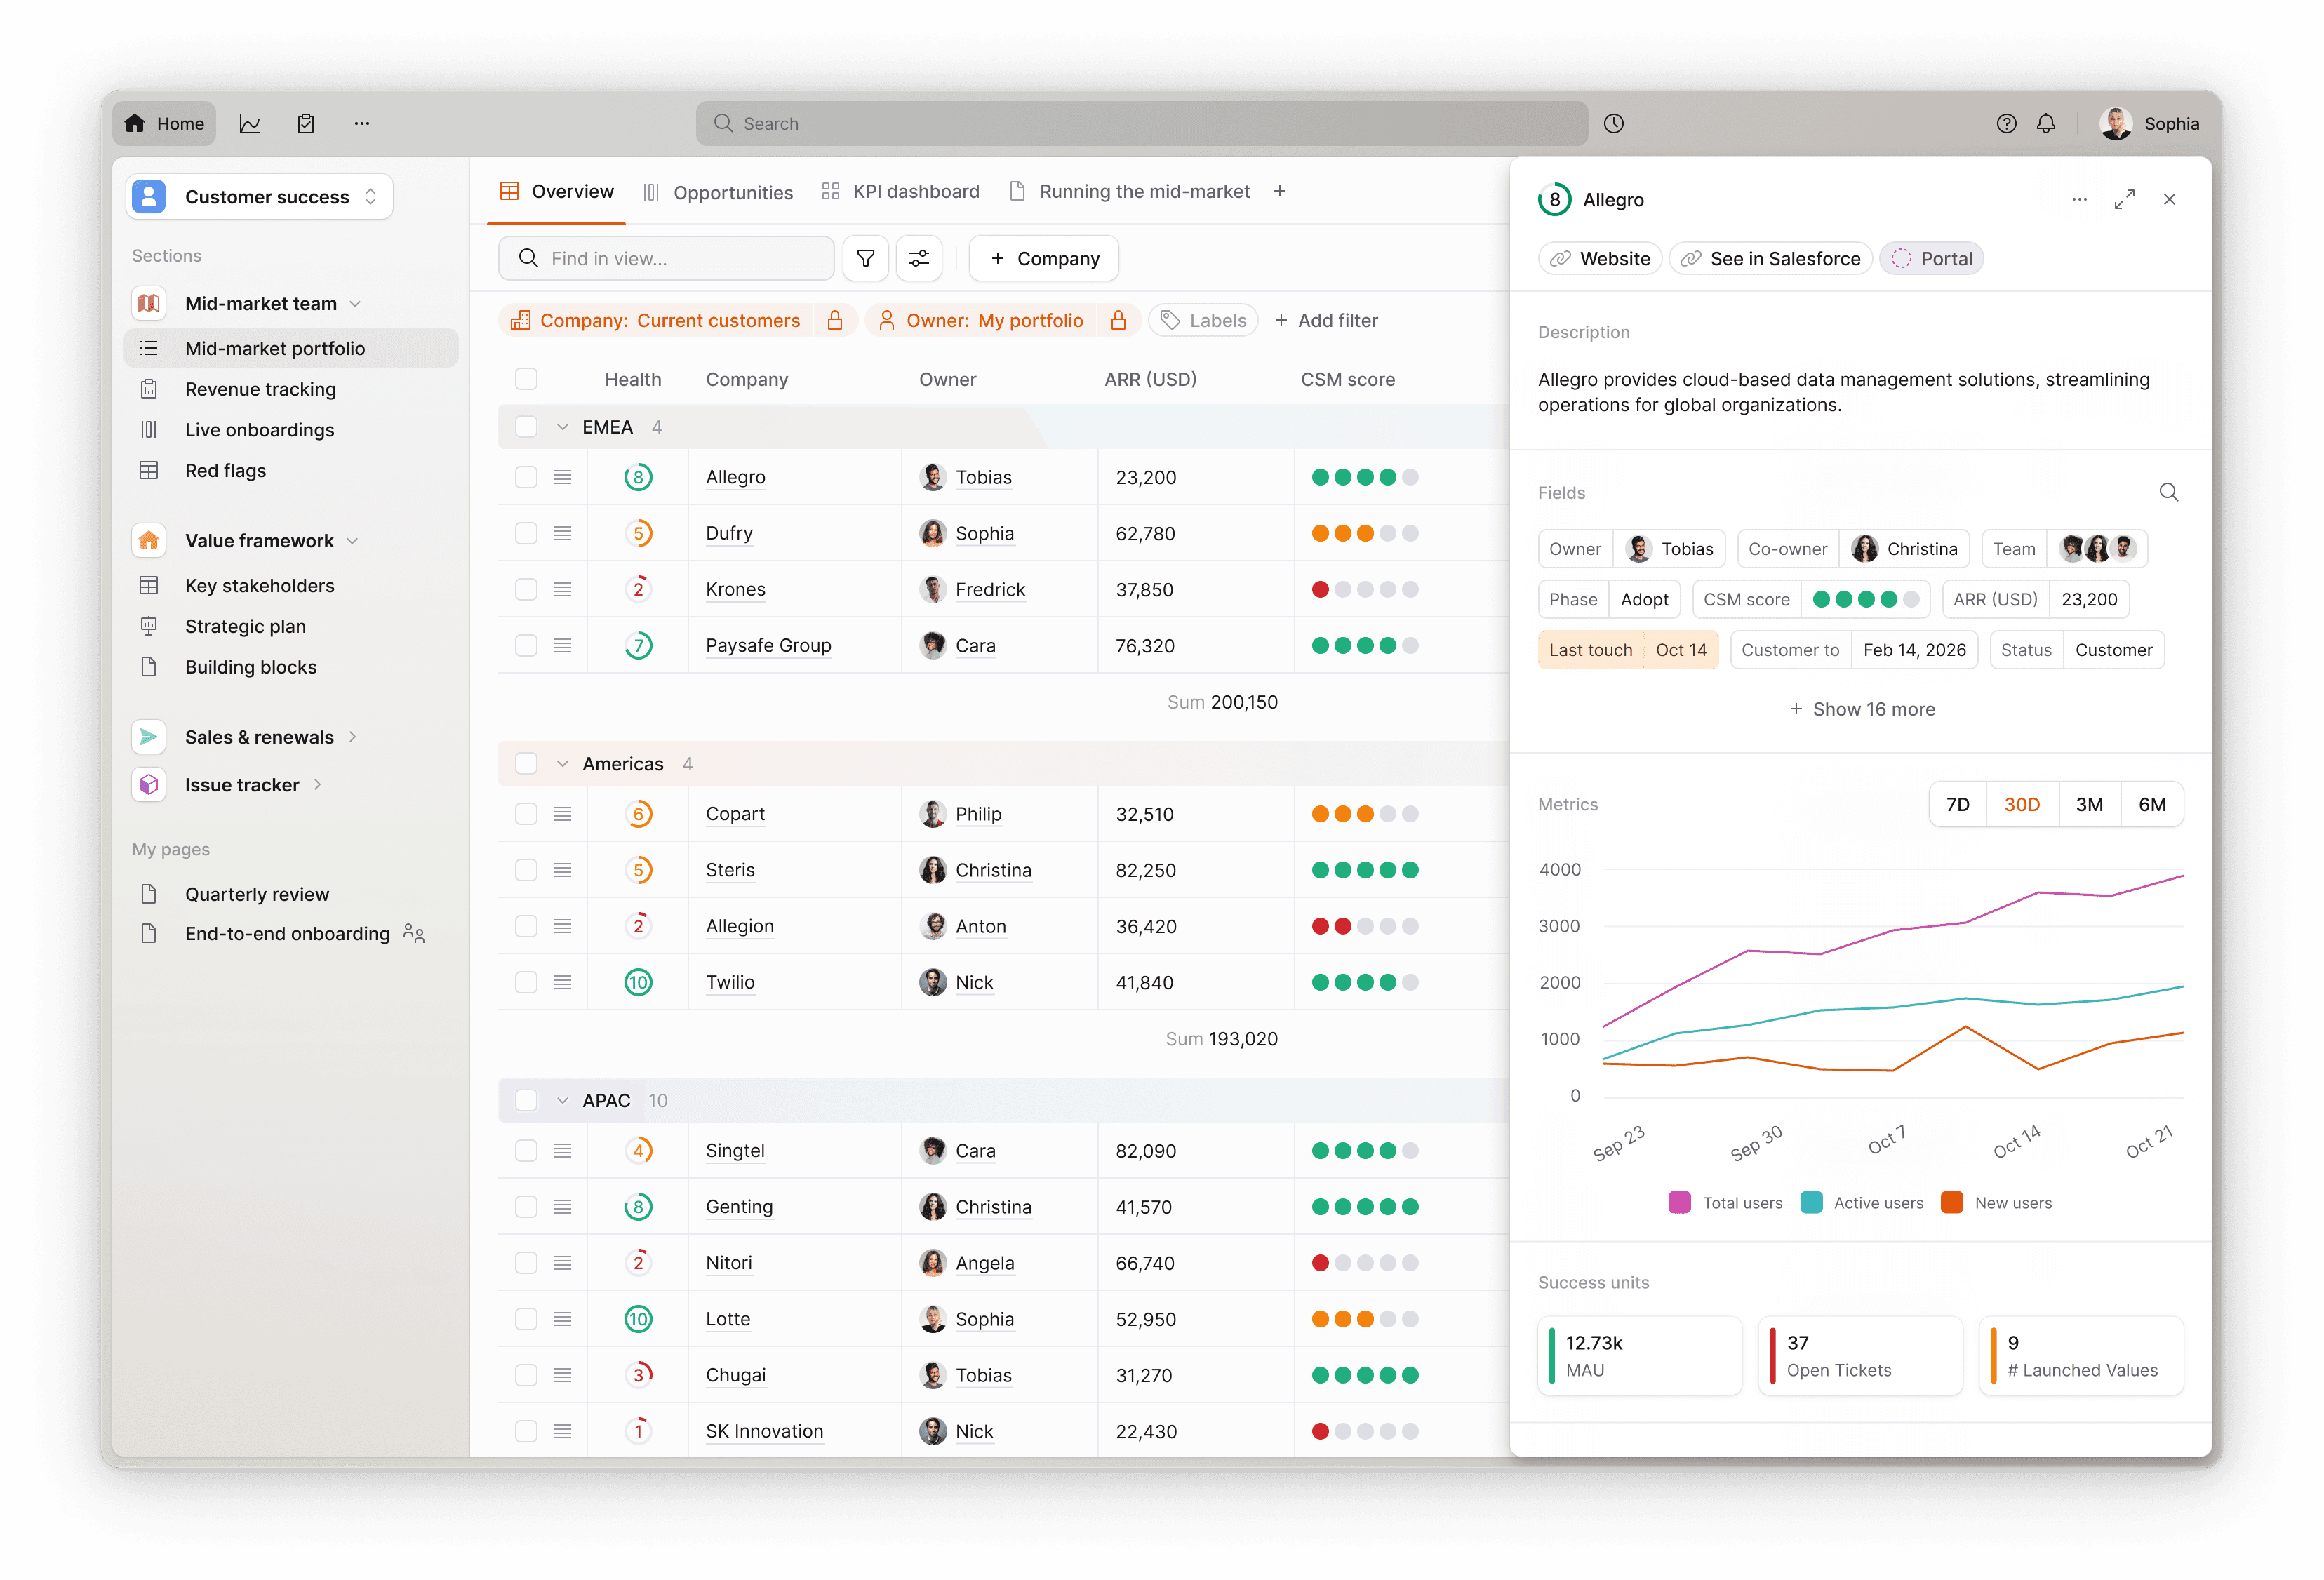Click the See in Salesforce button
The width and height of the screenshot is (2324, 1580).
point(1770,258)
